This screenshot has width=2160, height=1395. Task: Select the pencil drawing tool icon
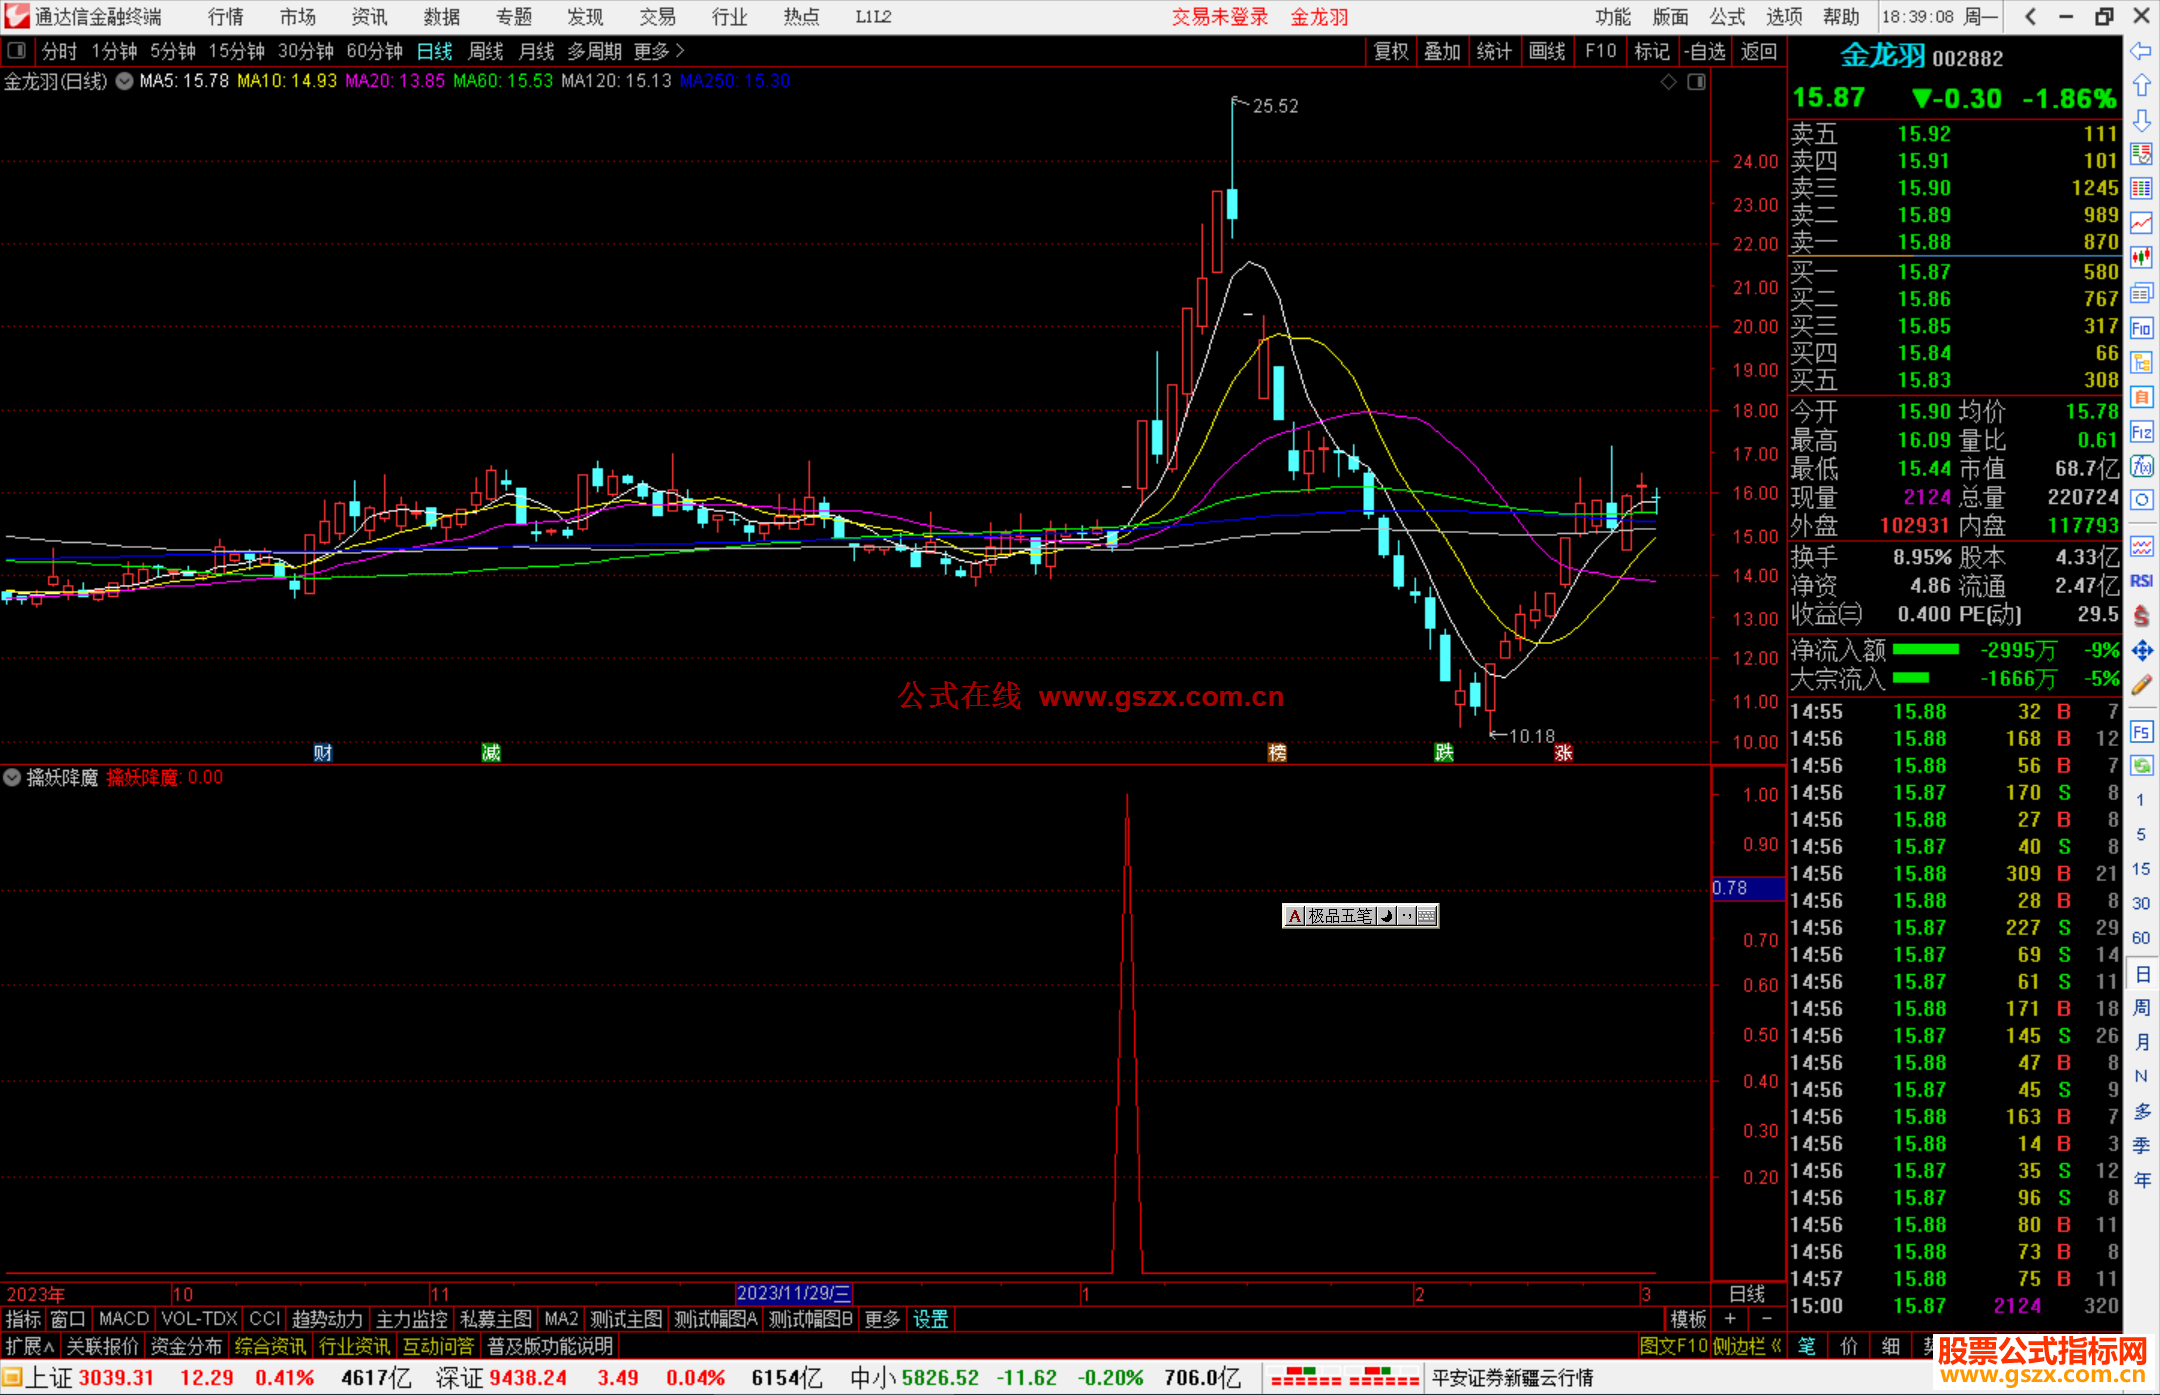[2141, 685]
